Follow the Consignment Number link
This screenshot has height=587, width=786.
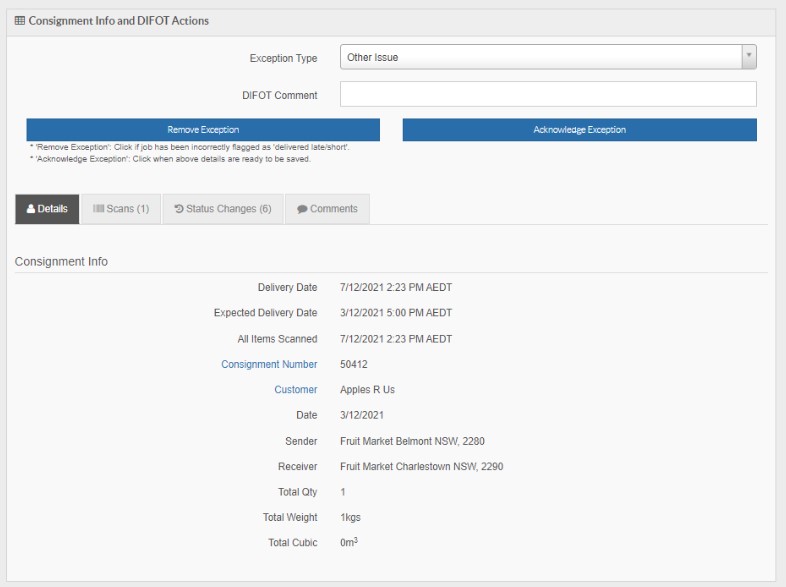click(x=269, y=364)
